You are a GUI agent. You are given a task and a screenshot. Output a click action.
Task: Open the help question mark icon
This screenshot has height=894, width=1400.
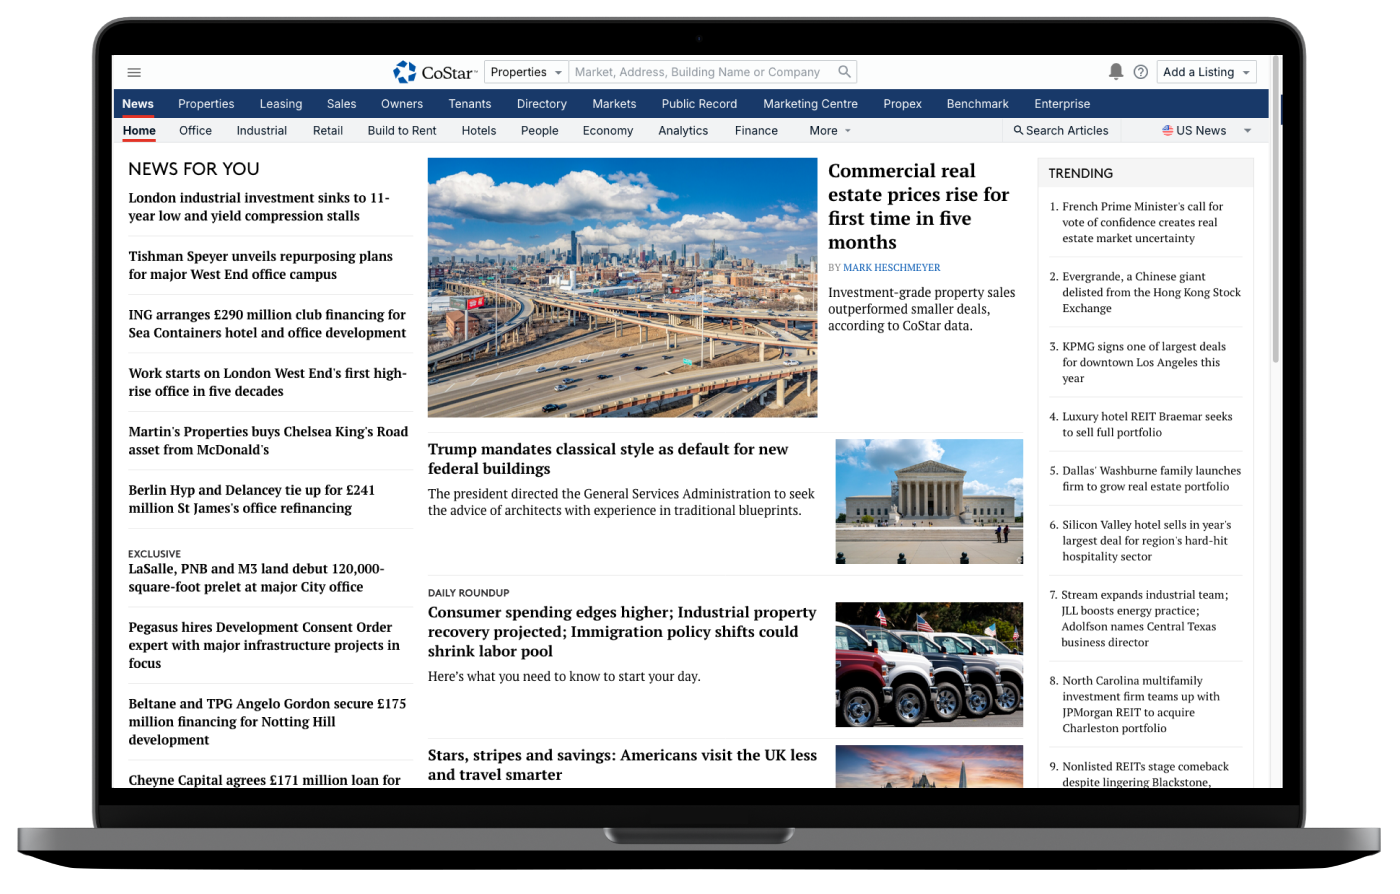pos(1140,72)
